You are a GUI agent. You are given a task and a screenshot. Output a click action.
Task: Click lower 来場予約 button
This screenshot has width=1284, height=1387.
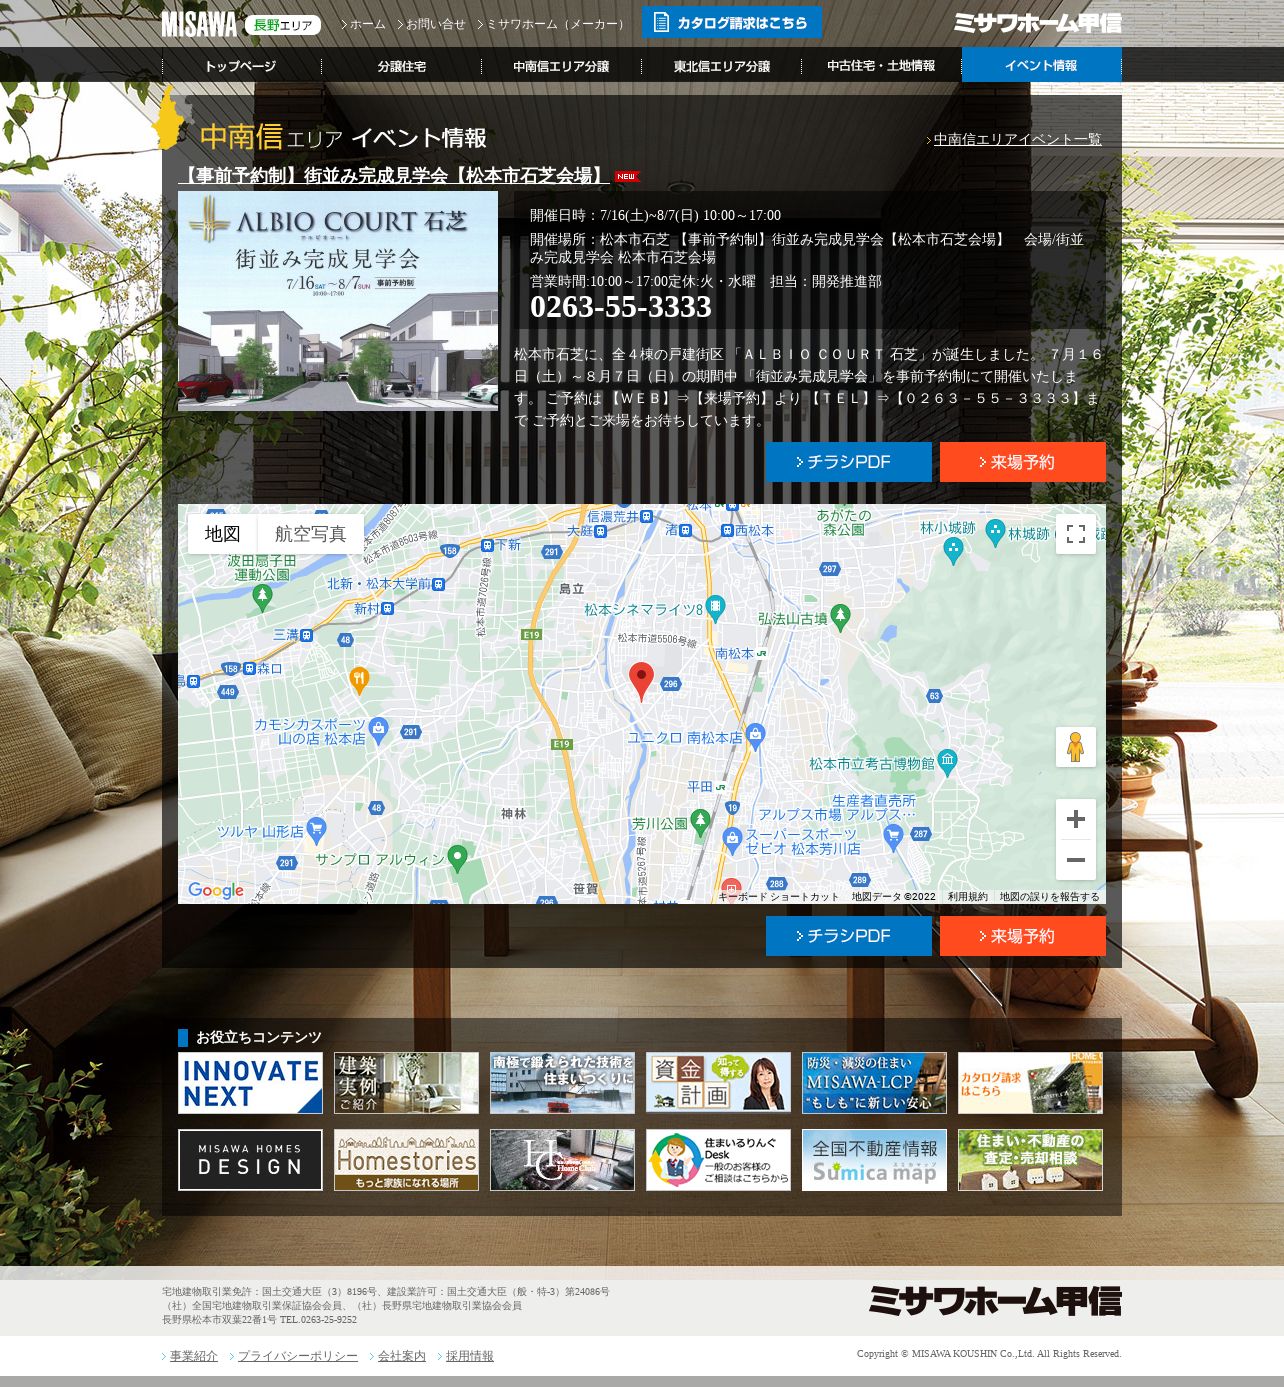point(1022,936)
